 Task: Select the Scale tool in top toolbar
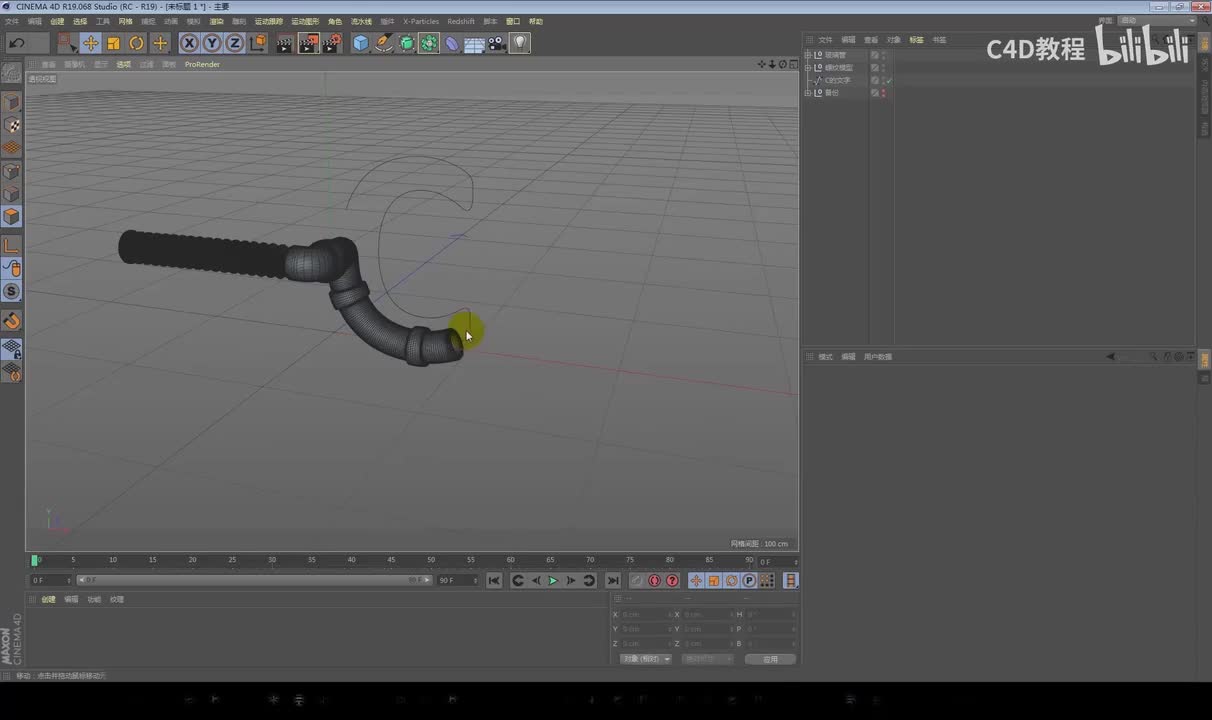tap(113, 43)
